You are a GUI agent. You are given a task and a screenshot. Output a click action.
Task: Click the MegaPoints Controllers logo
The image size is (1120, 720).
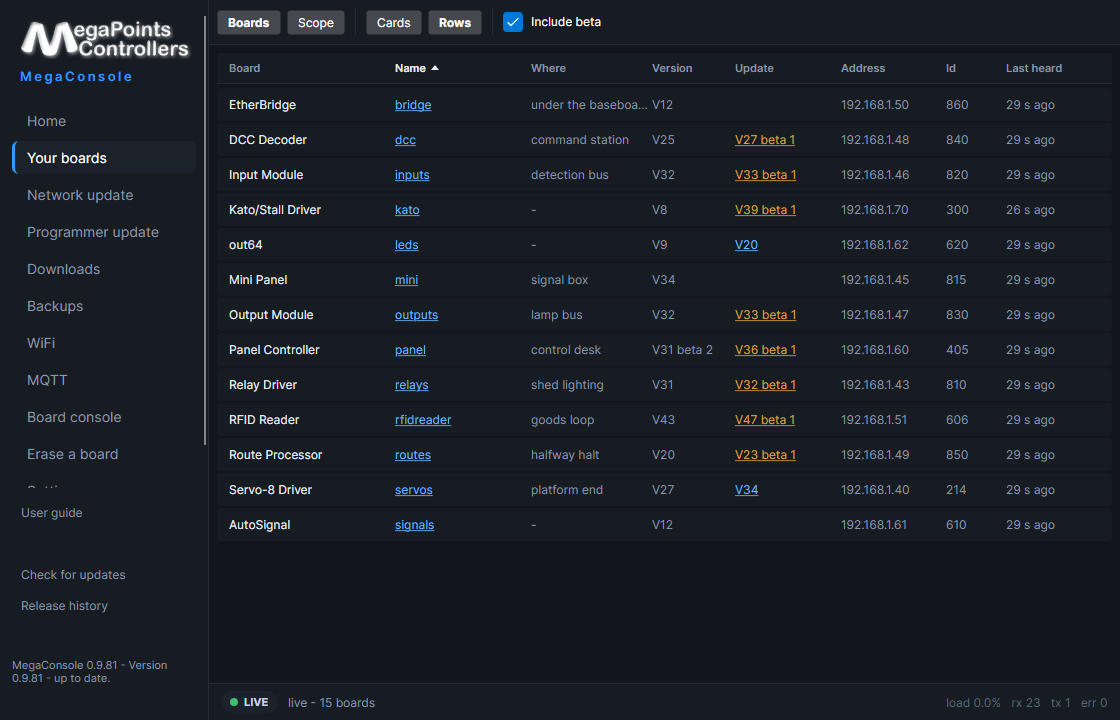tap(105, 39)
